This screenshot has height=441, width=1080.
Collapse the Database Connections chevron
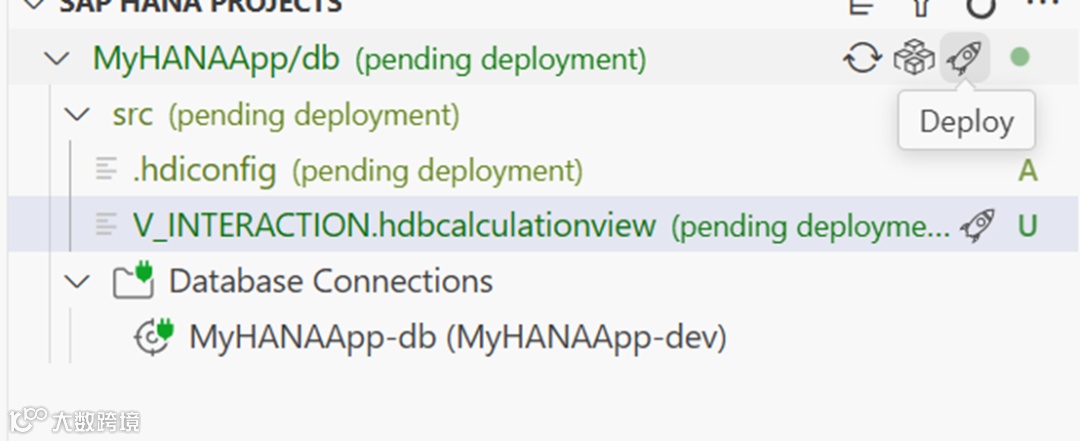(76, 281)
